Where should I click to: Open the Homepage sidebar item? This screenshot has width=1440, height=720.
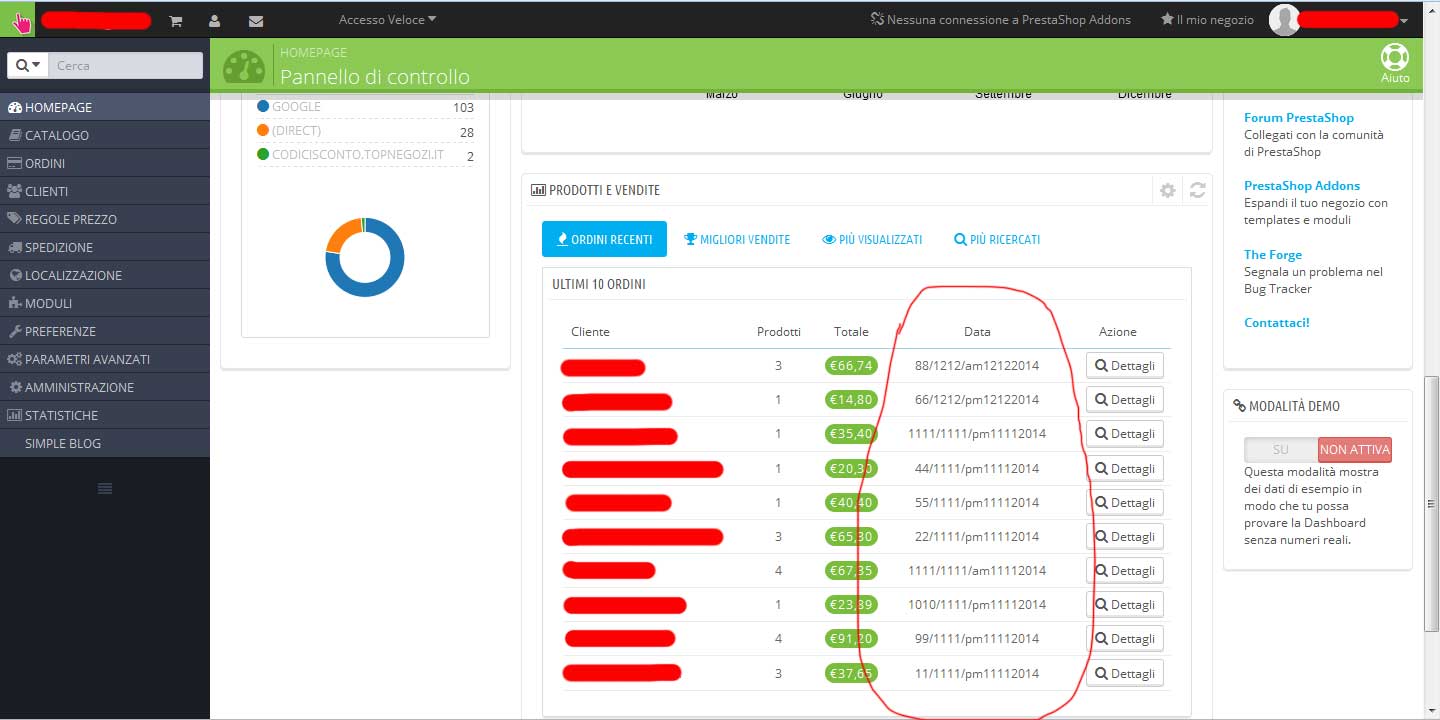click(105, 107)
